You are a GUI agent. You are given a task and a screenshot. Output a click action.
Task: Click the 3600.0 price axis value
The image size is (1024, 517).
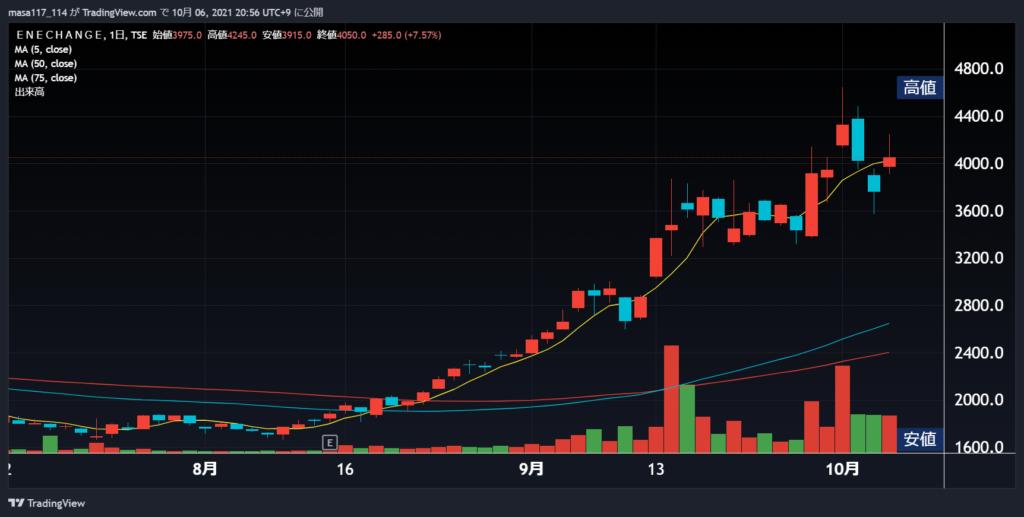click(978, 211)
